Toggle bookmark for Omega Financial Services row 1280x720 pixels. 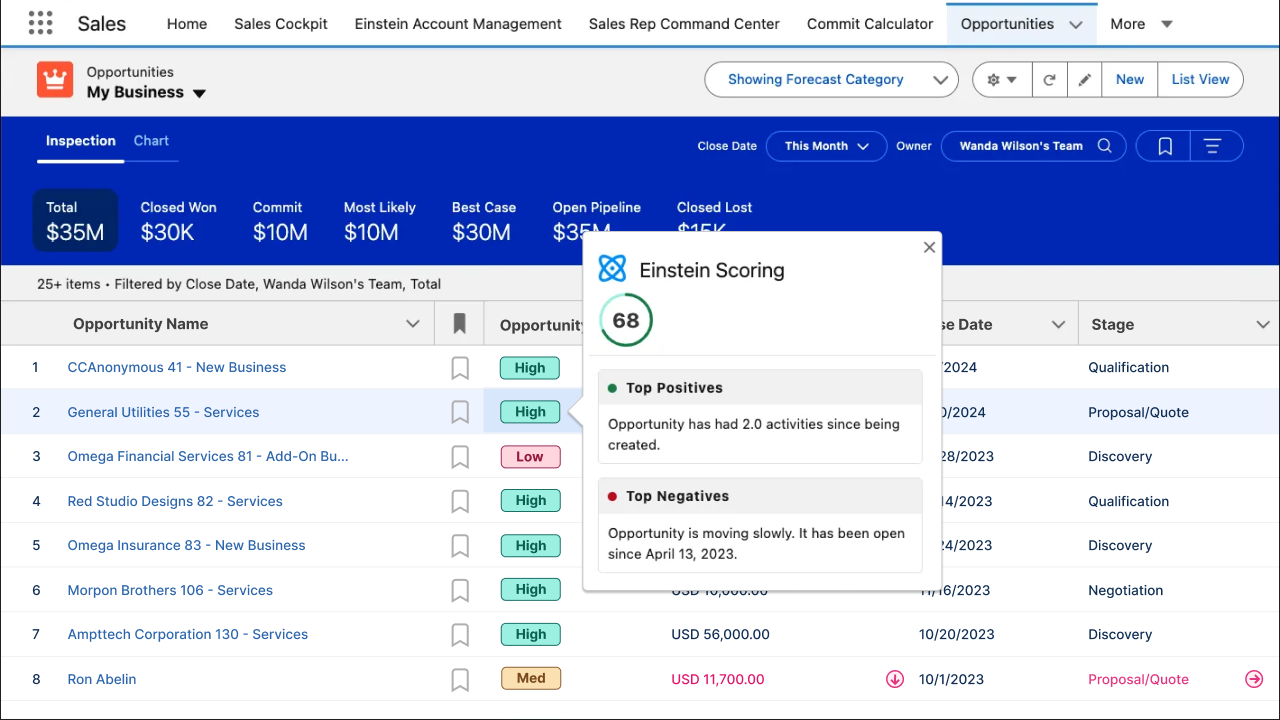pyautogui.click(x=460, y=457)
